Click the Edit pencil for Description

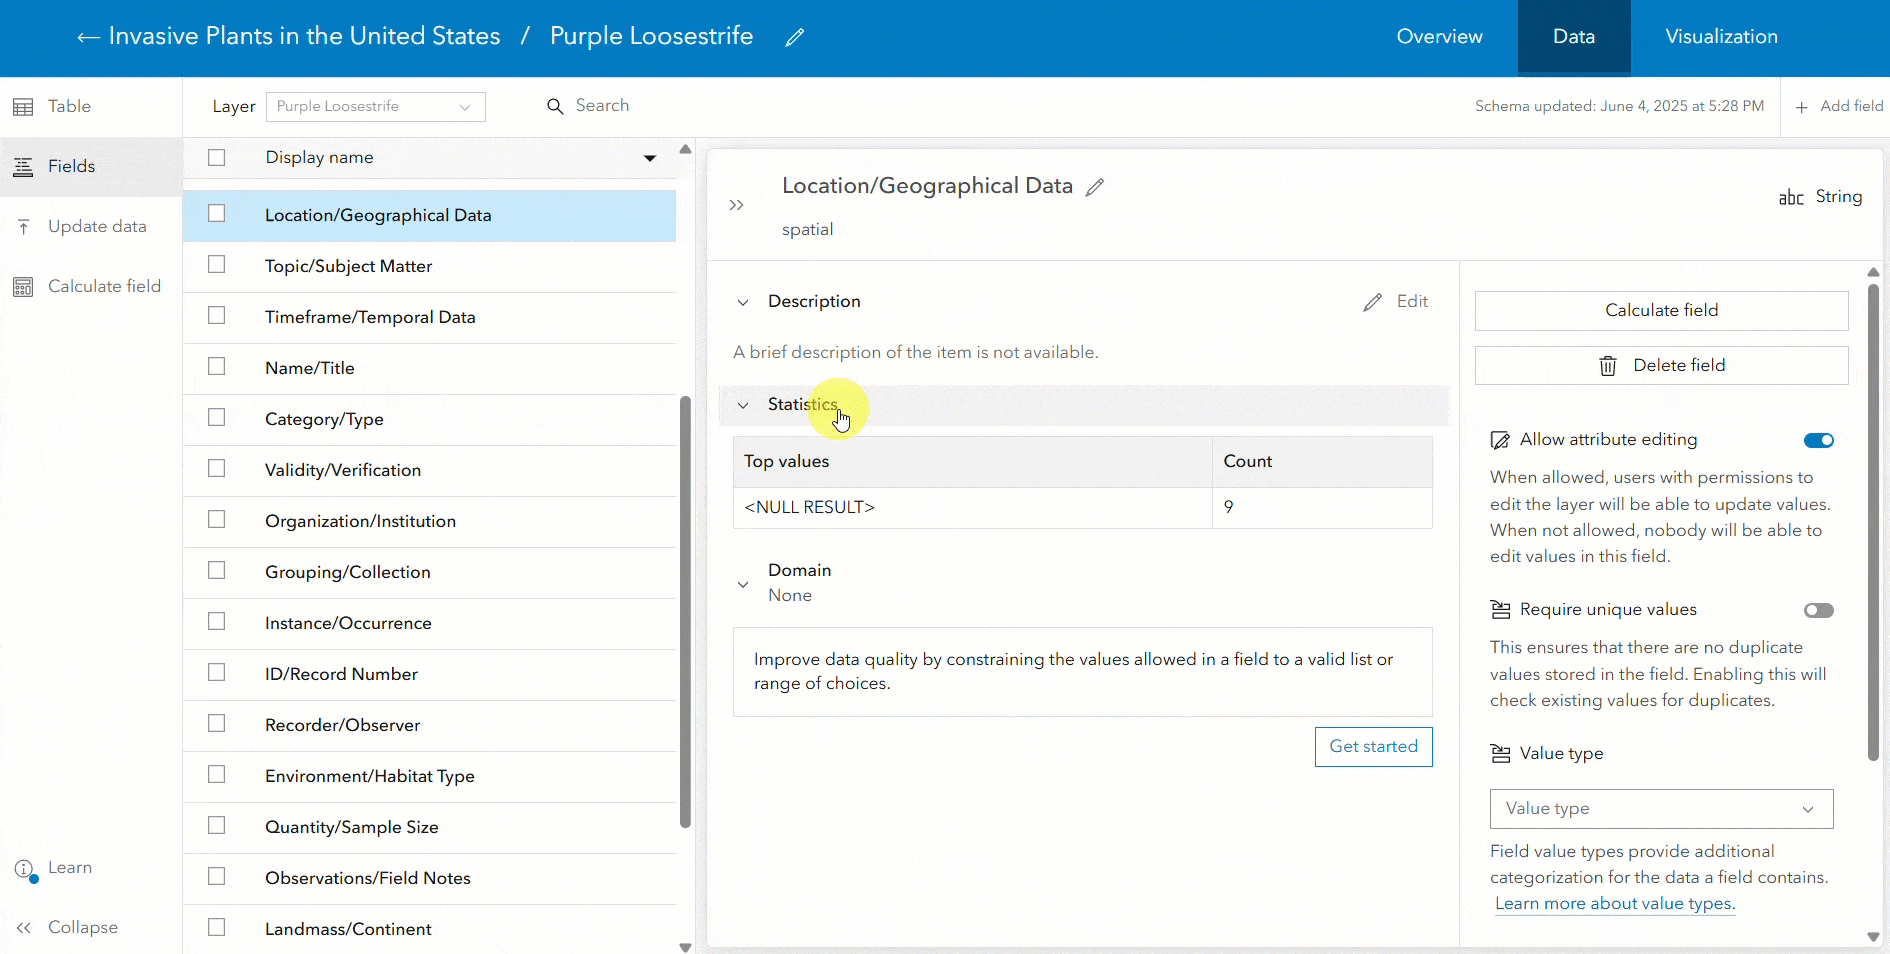click(x=1396, y=302)
